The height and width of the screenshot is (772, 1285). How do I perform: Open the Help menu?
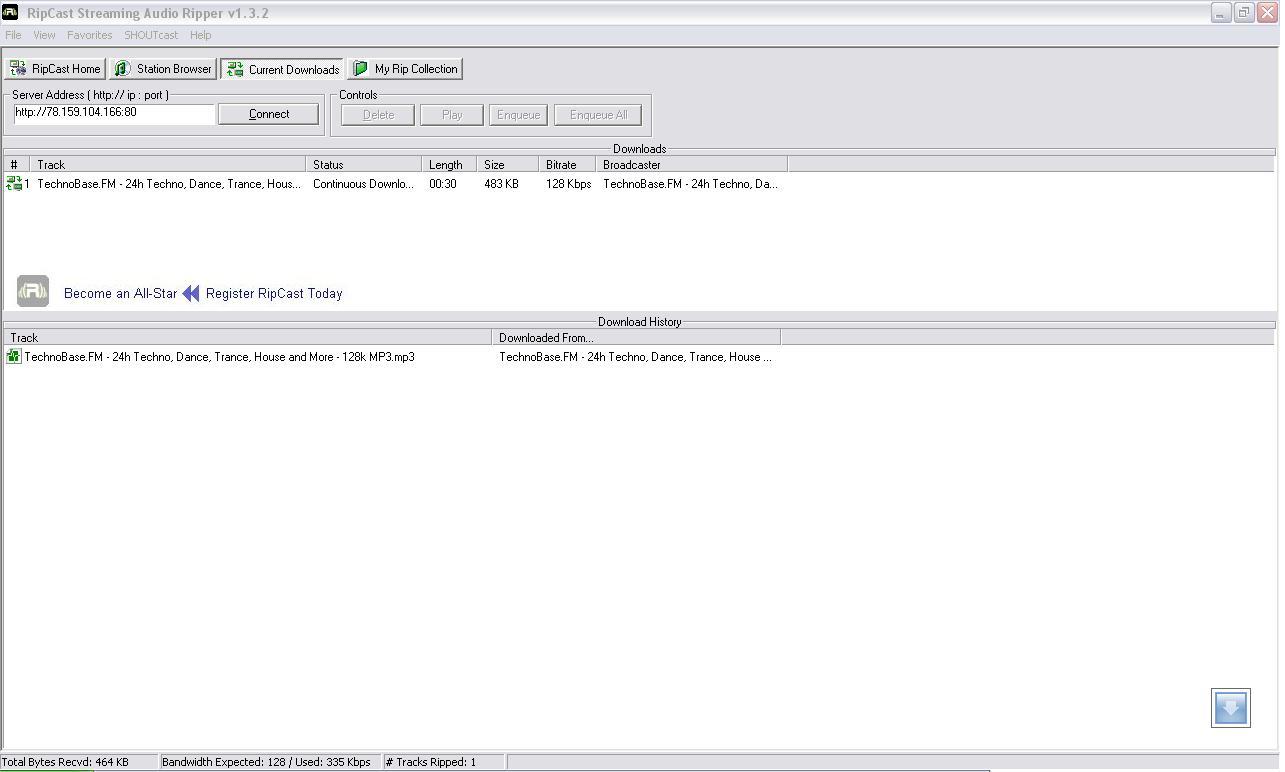pos(200,35)
